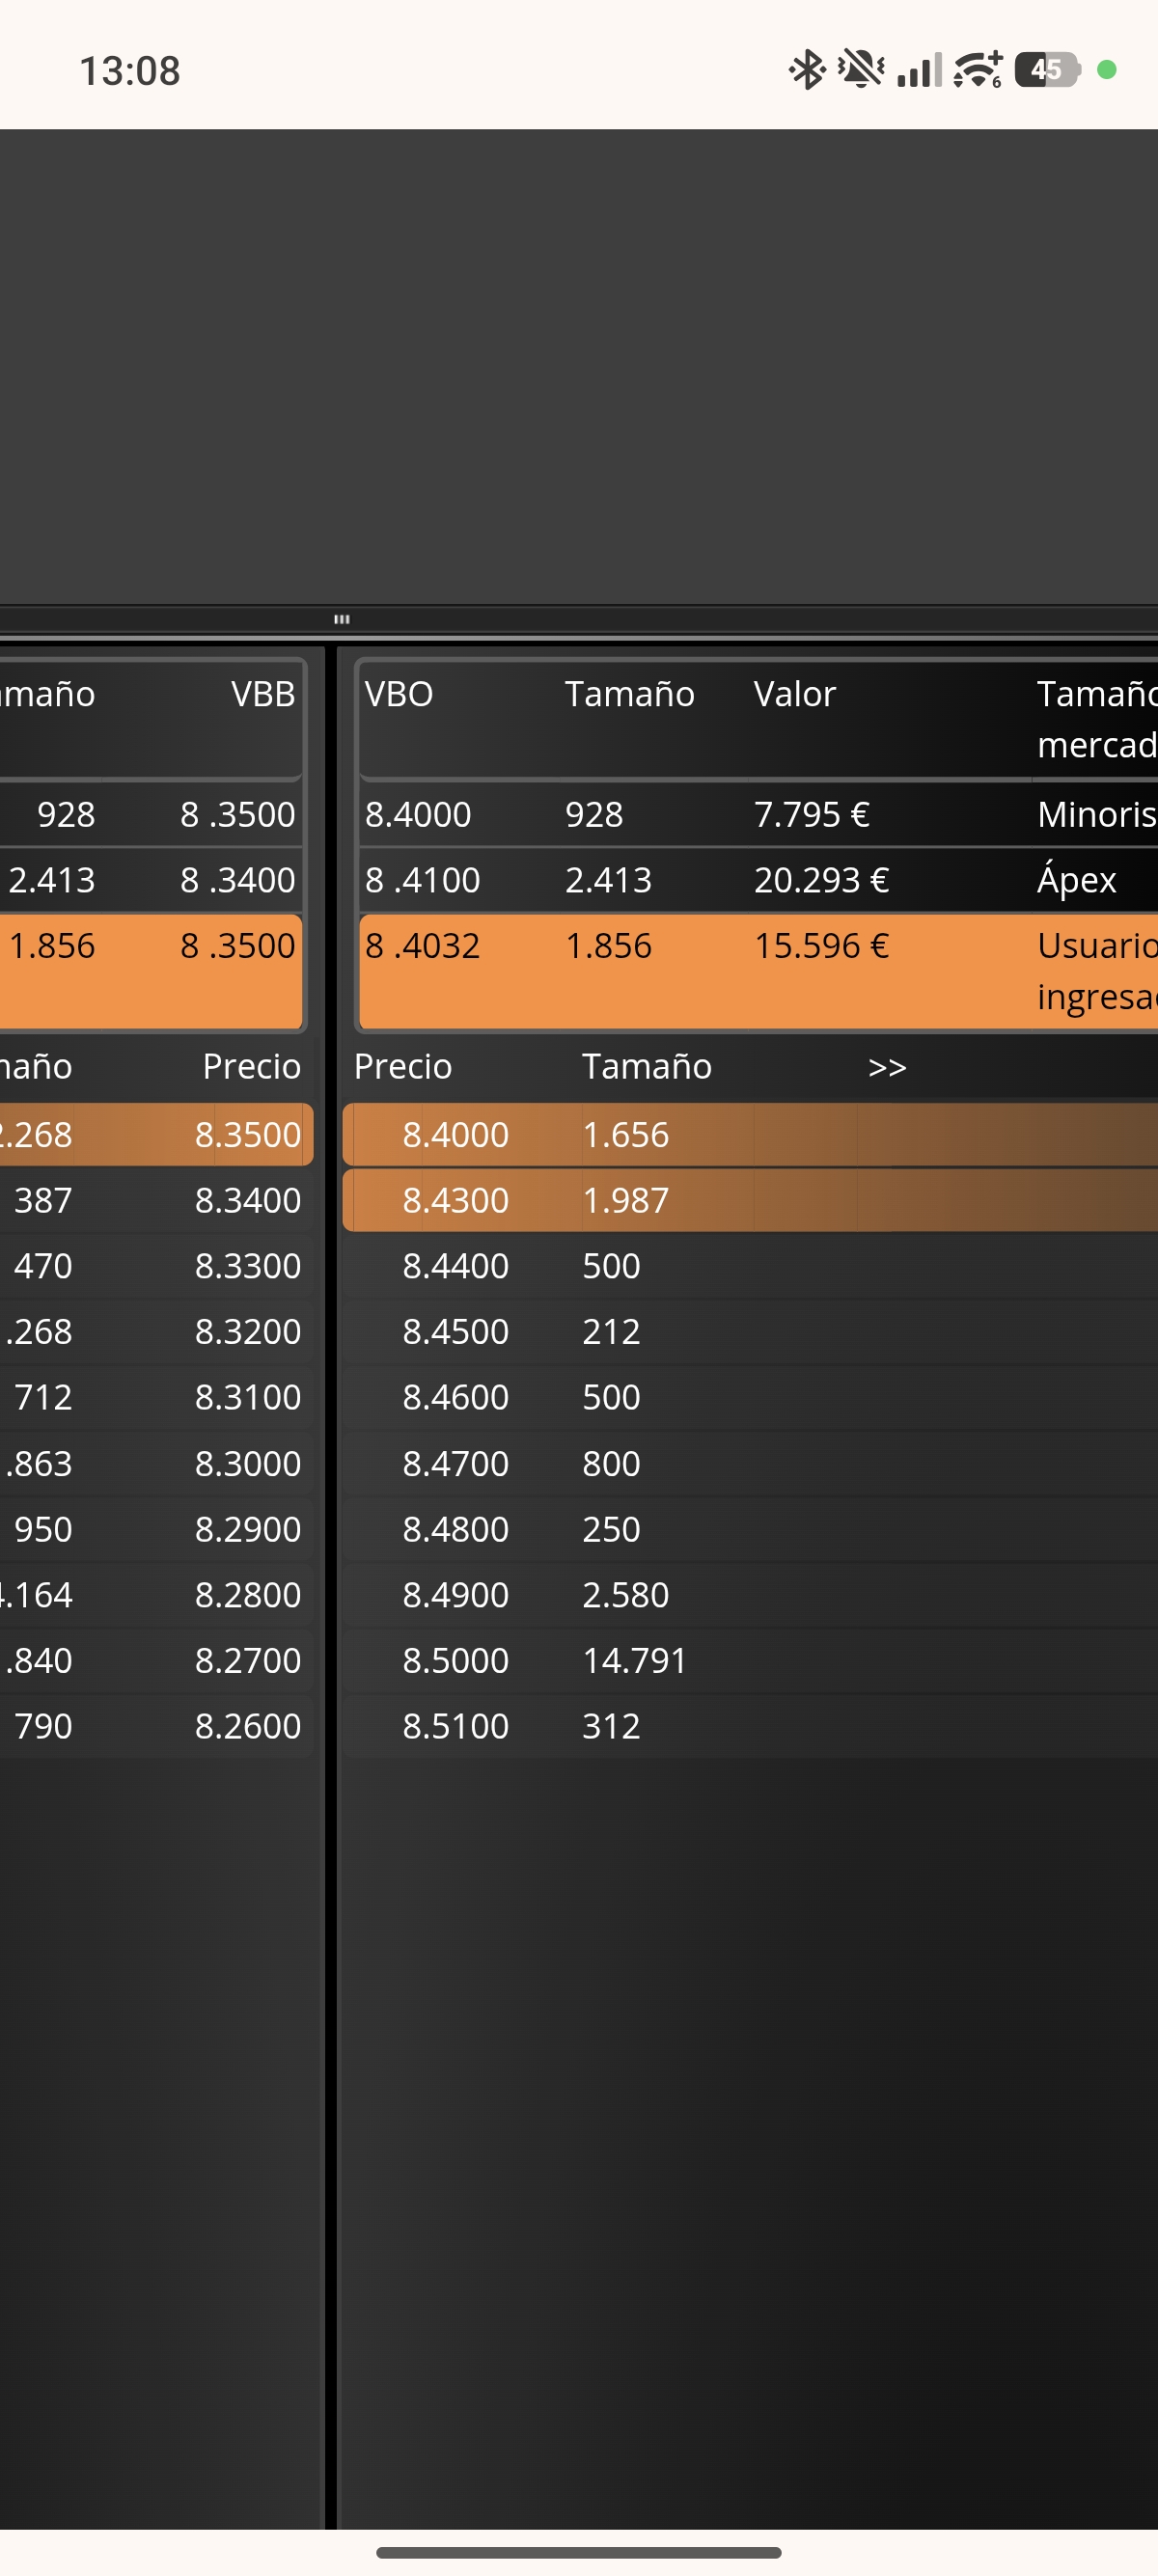Tap the mobile signal strength icon

[x=919, y=70]
